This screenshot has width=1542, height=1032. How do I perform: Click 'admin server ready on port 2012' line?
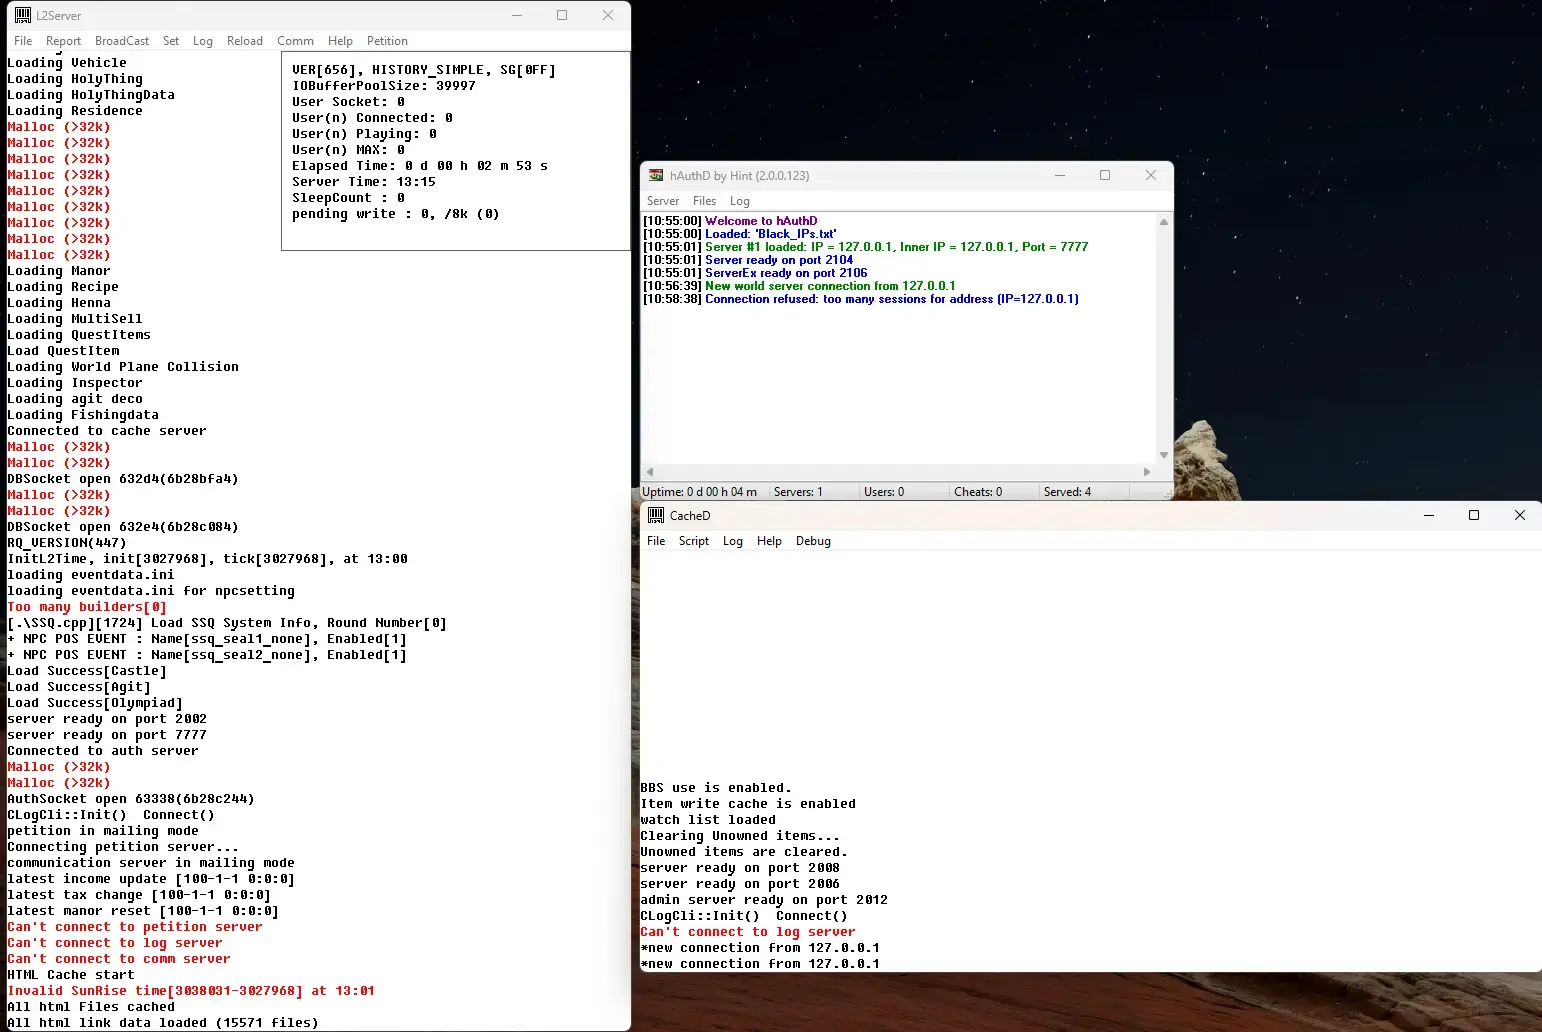(x=764, y=900)
